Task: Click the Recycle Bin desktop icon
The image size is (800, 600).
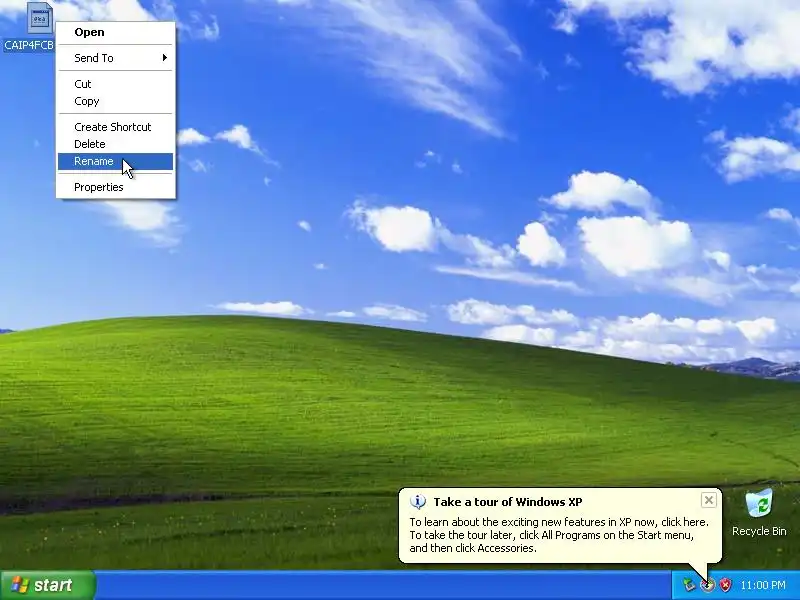Action: click(759, 505)
